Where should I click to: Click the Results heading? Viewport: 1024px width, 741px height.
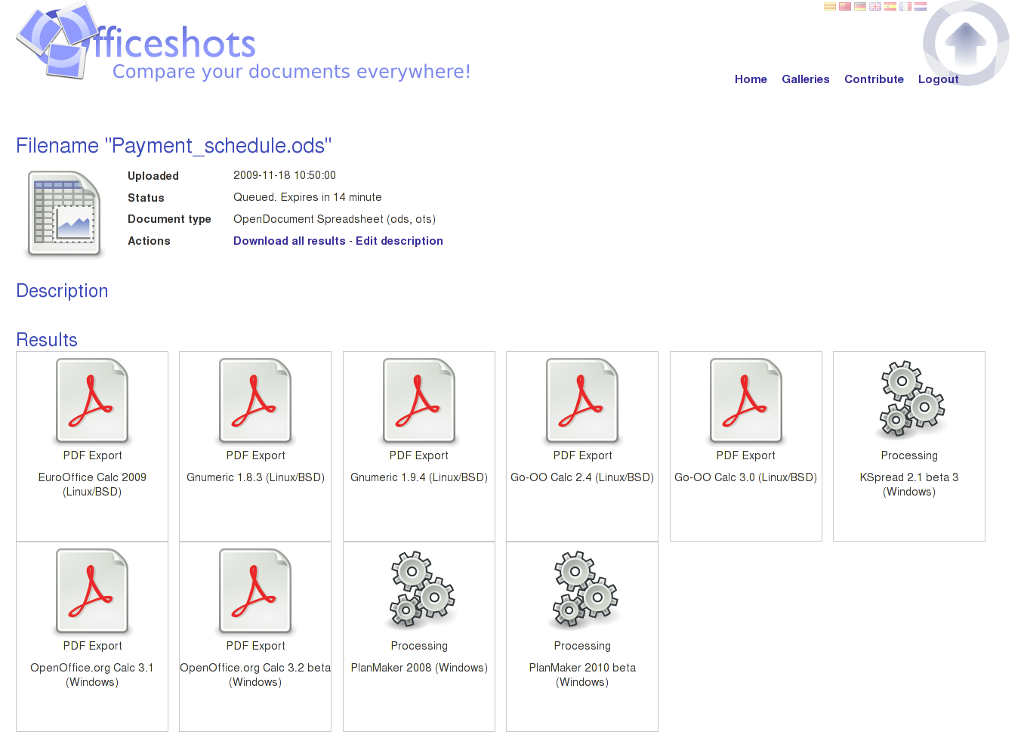[46, 339]
